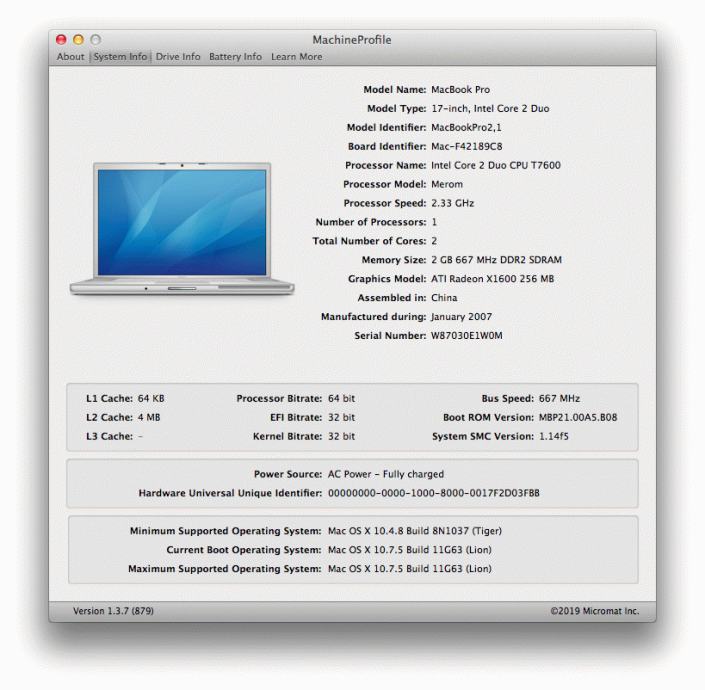Click the Hardware UUID value ending in '0017F2D03FBB'

point(433,493)
